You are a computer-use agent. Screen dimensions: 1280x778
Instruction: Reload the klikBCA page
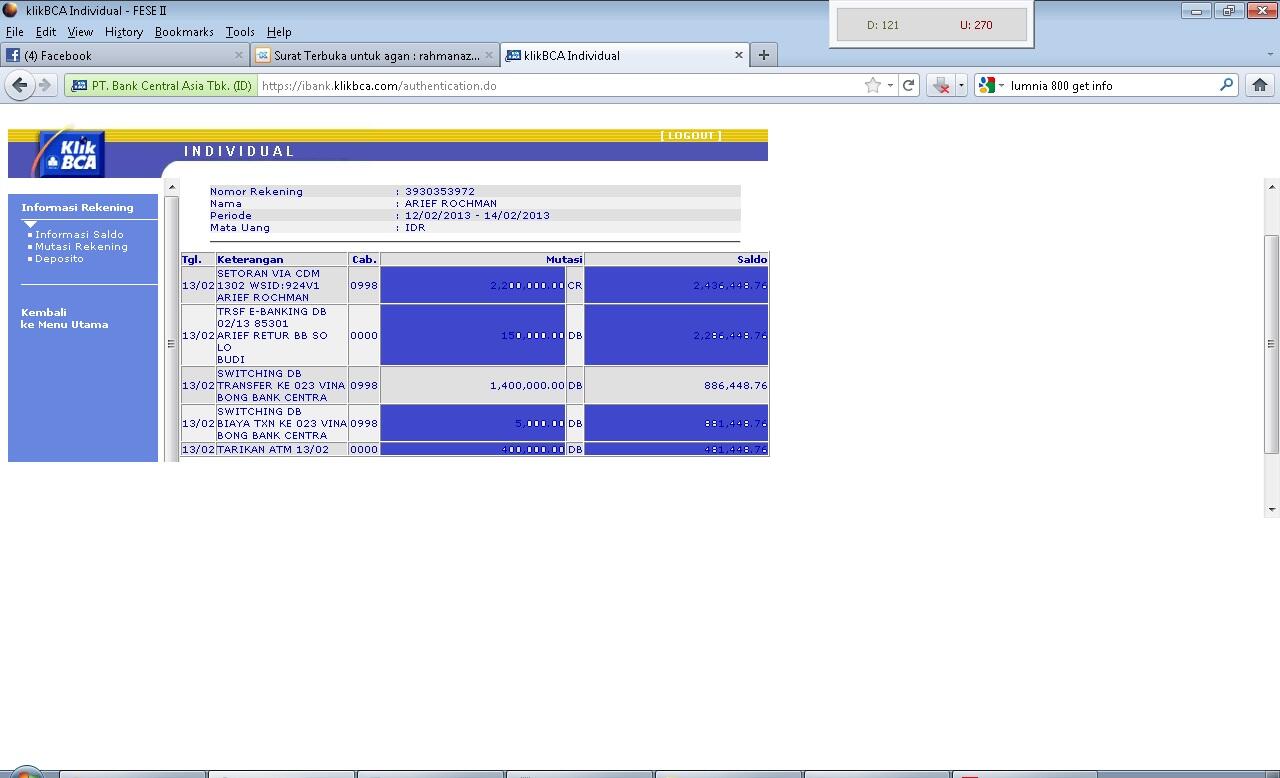point(908,86)
